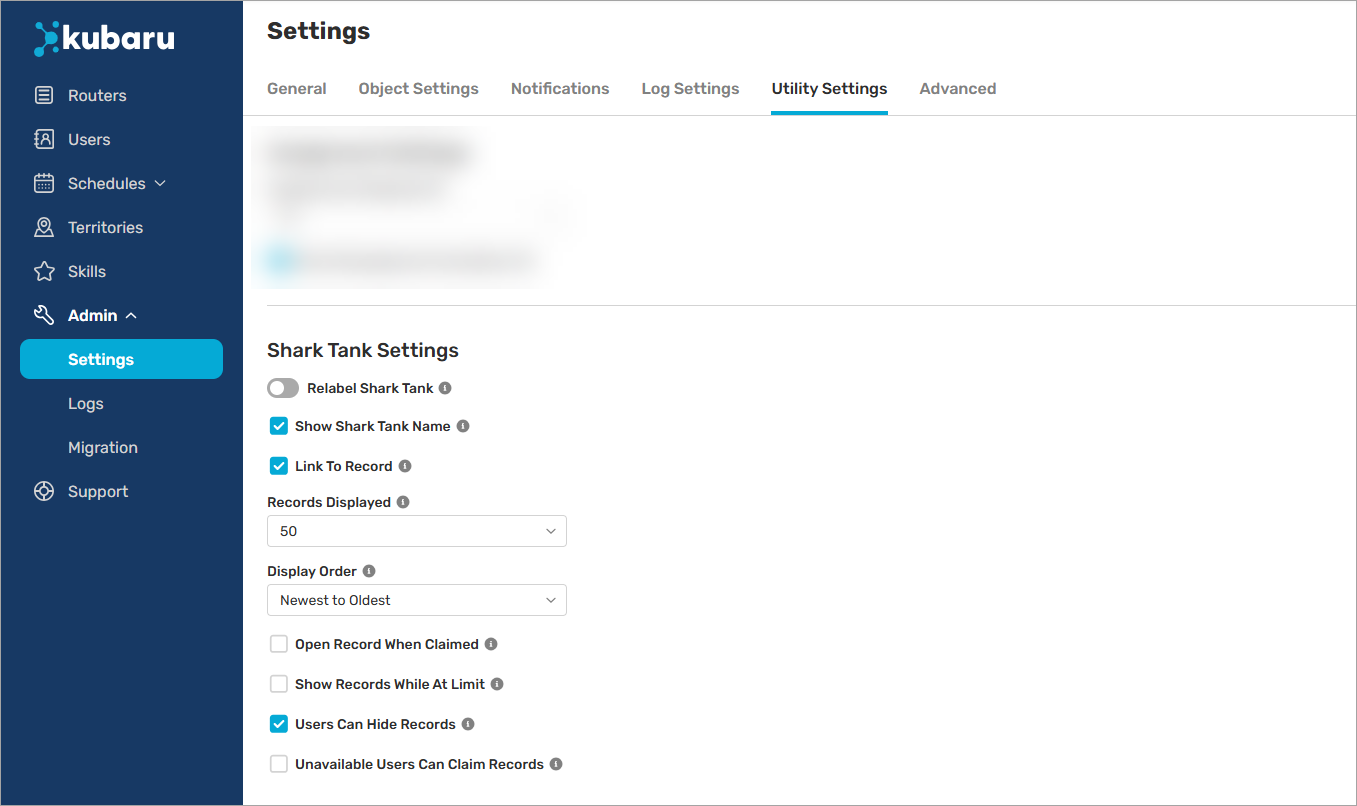The width and height of the screenshot is (1357, 806).
Task: Uncheck Show Shark Tank Name checkbox
Action: [279, 426]
